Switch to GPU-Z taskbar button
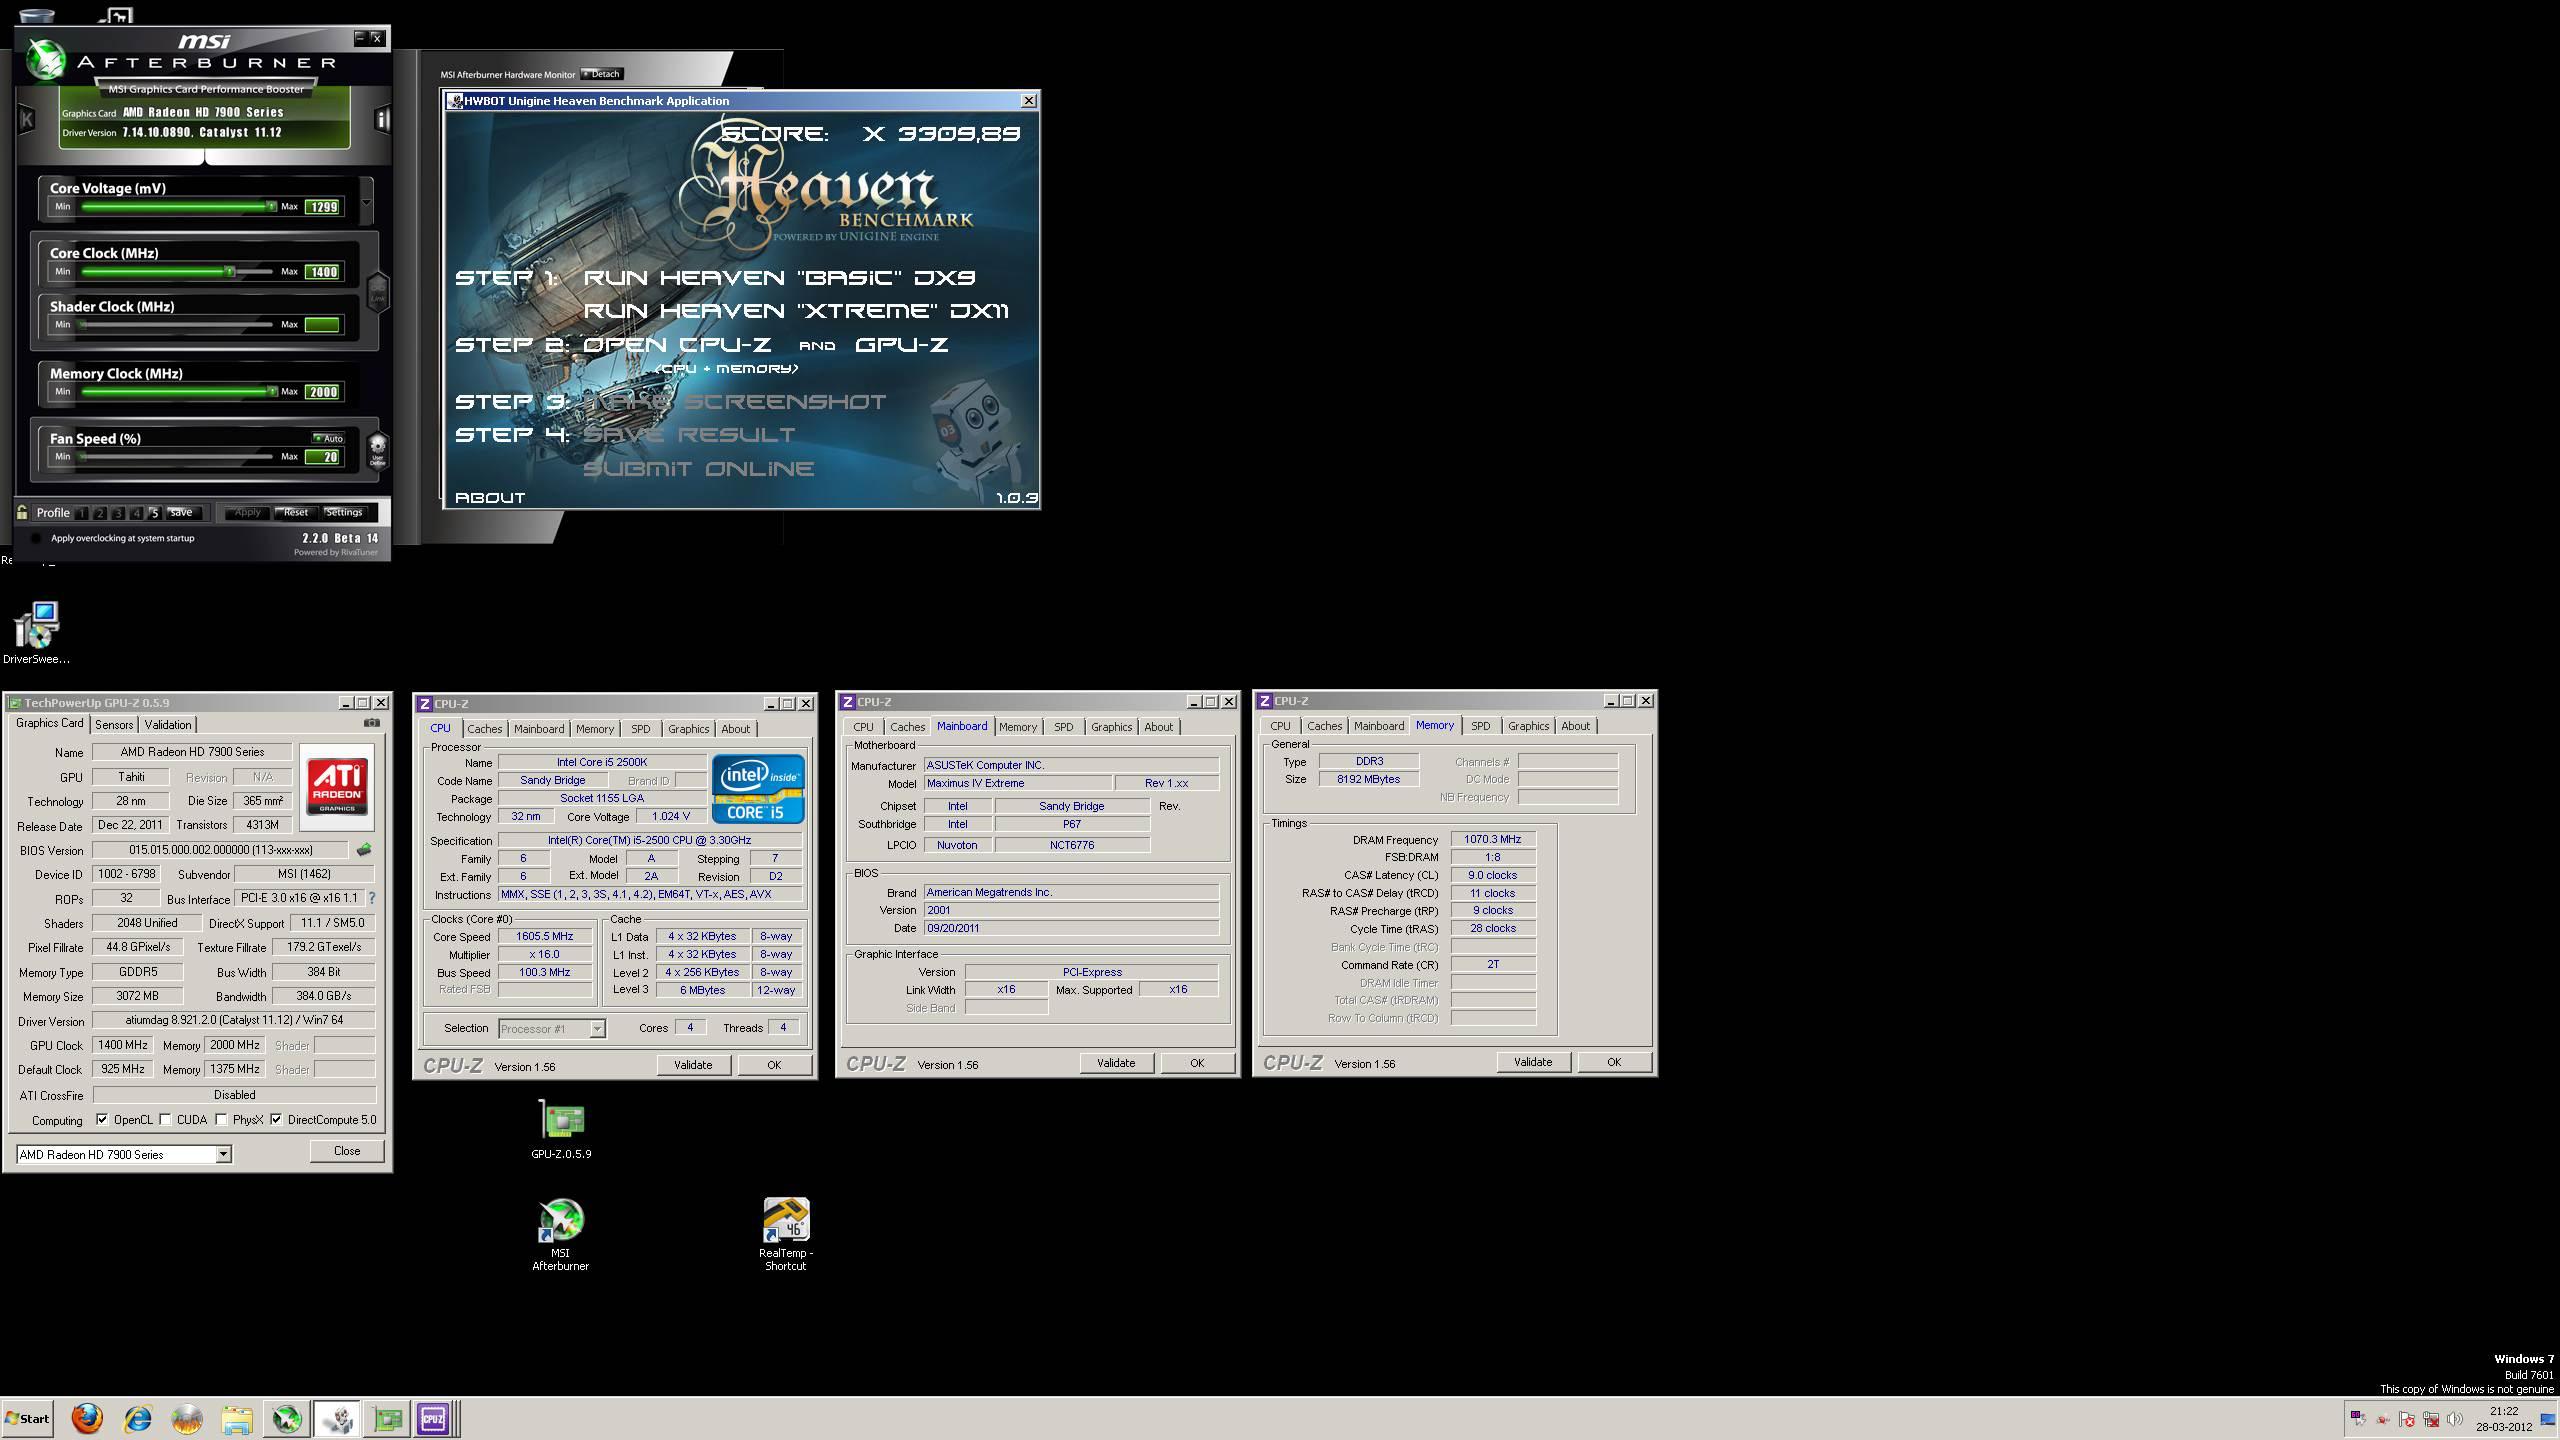This screenshot has width=2560, height=1440. (387, 1418)
